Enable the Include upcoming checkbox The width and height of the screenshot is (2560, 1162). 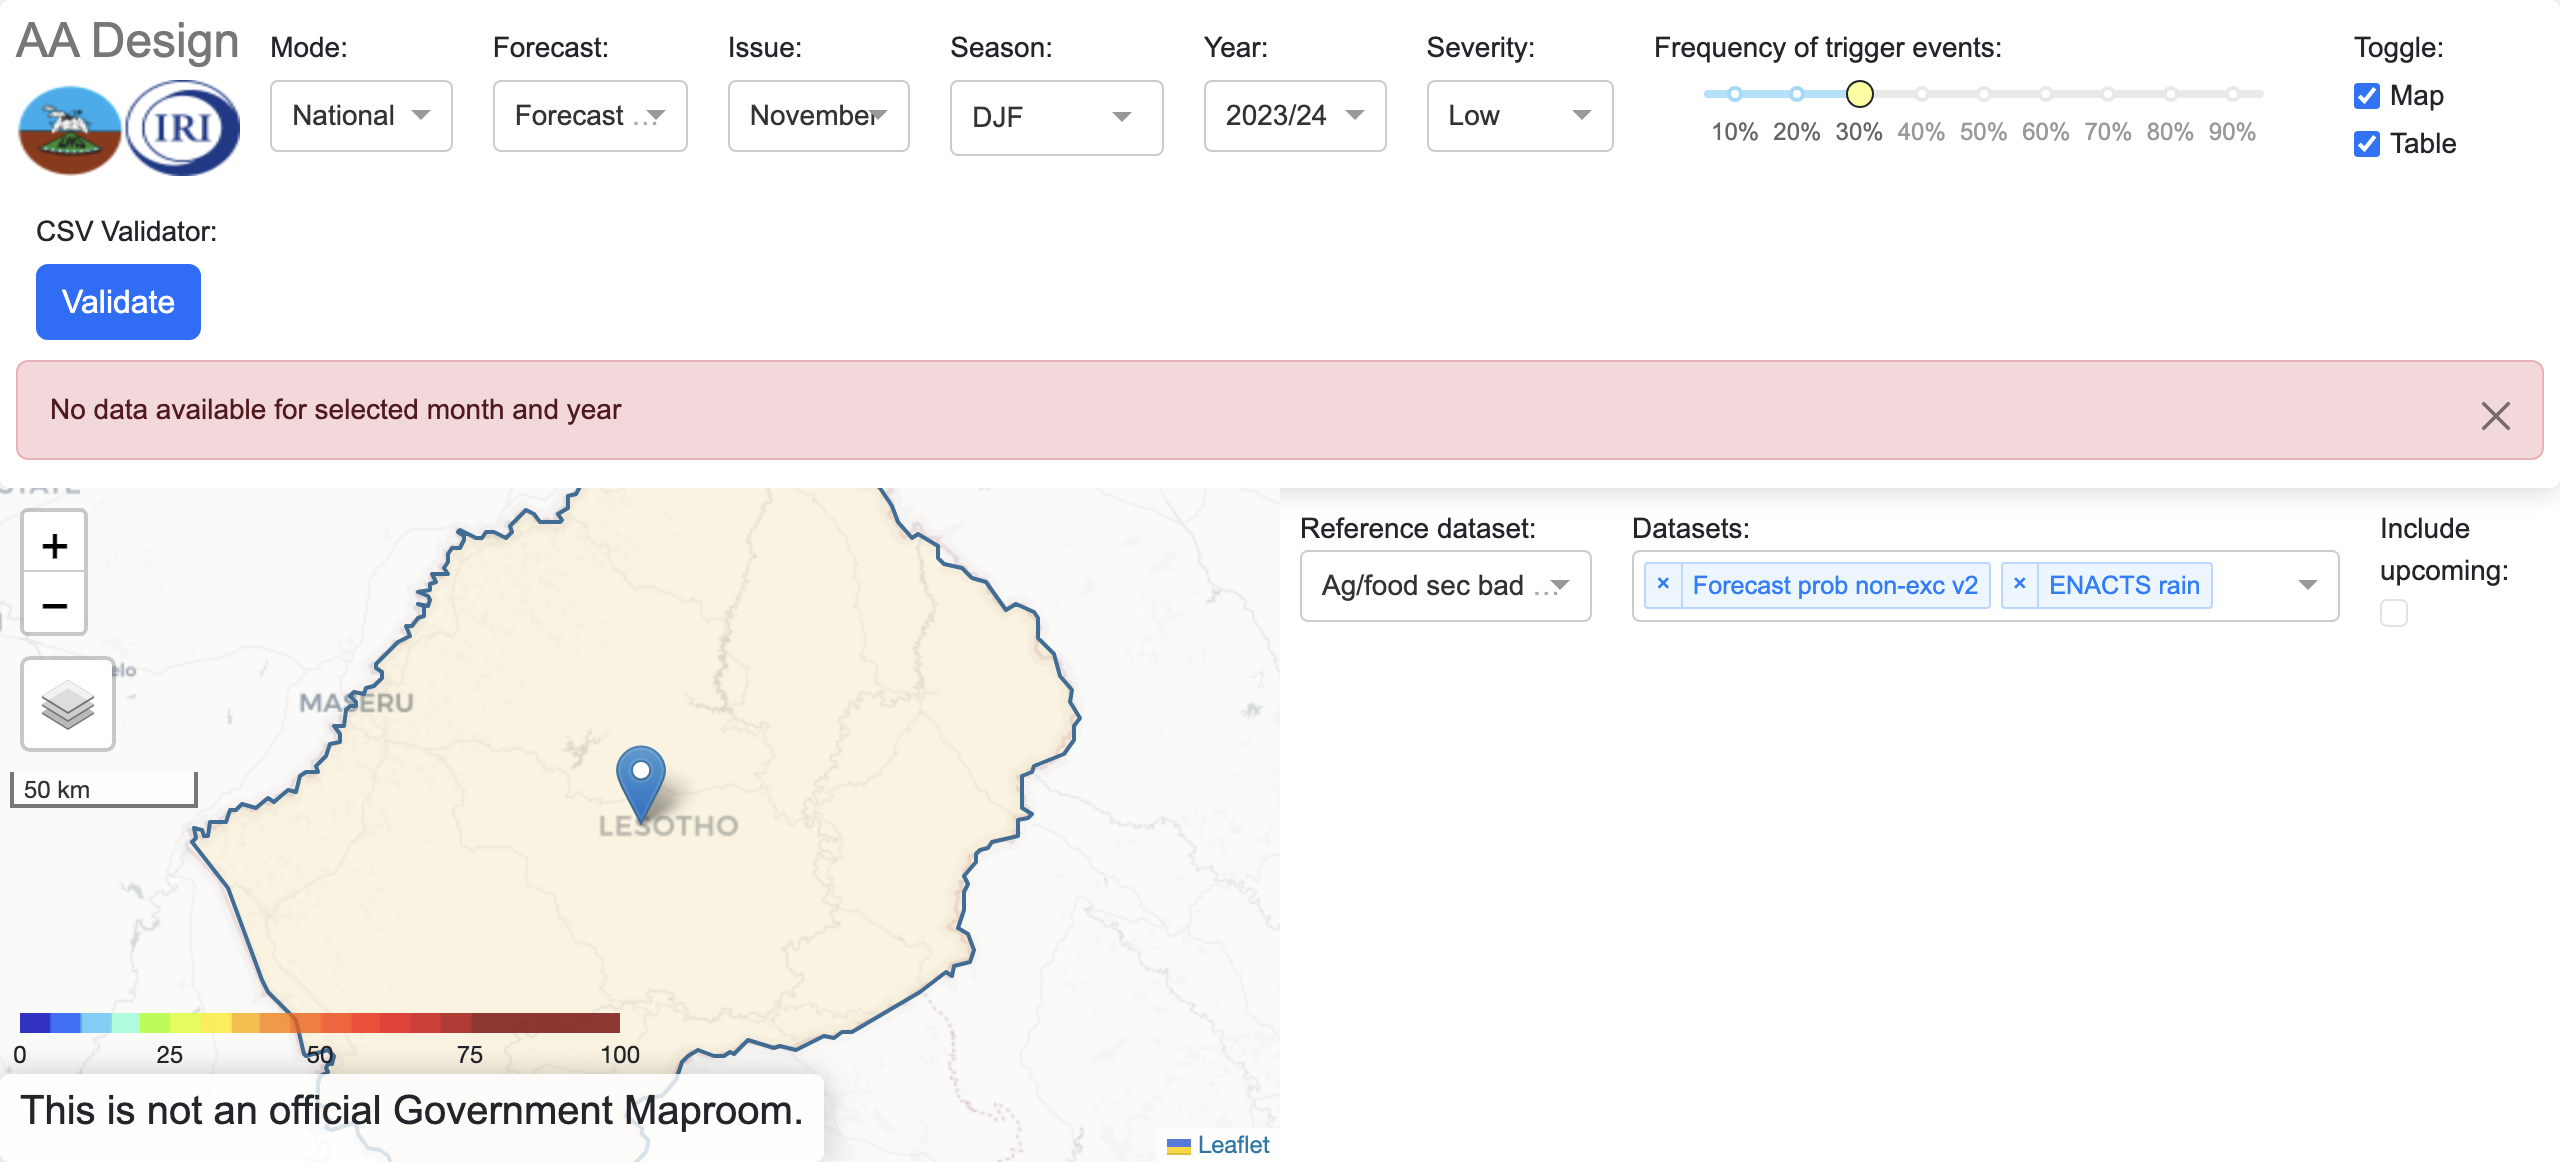click(x=2393, y=613)
